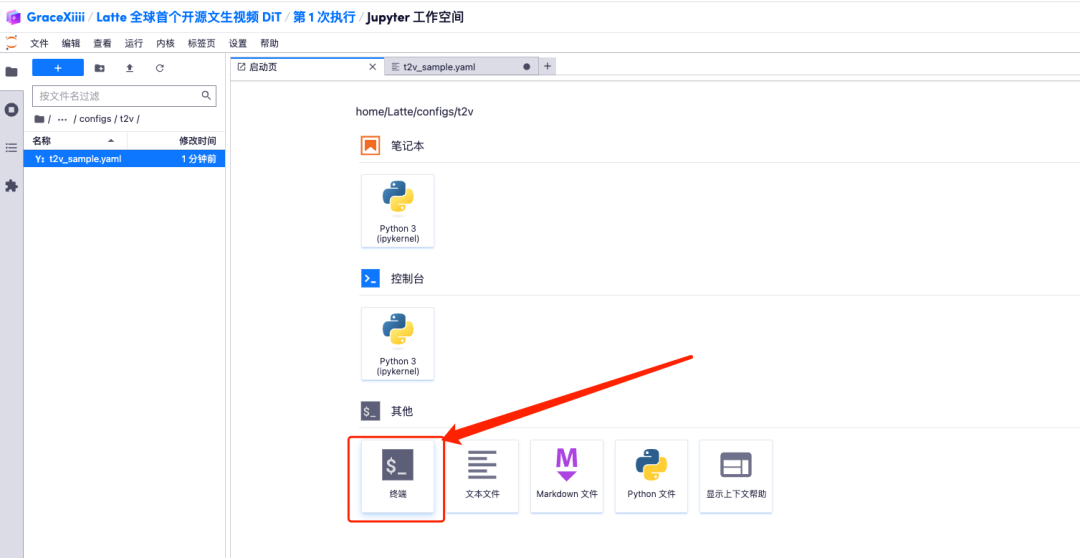Close the 启动页 tab
This screenshot has height=558, width=1080.
[x=373, y=67]
